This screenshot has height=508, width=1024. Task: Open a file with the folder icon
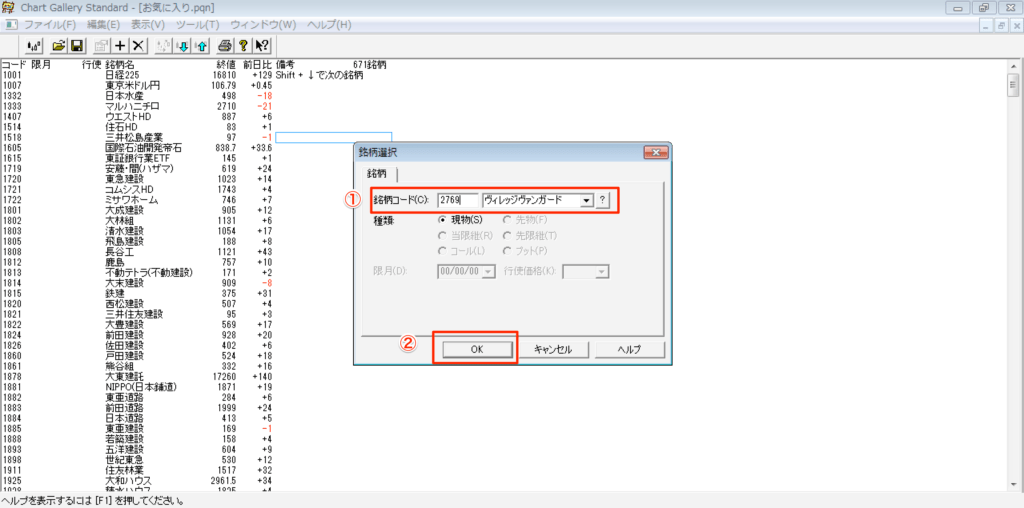pyautogui.click(x=59, y=46)
